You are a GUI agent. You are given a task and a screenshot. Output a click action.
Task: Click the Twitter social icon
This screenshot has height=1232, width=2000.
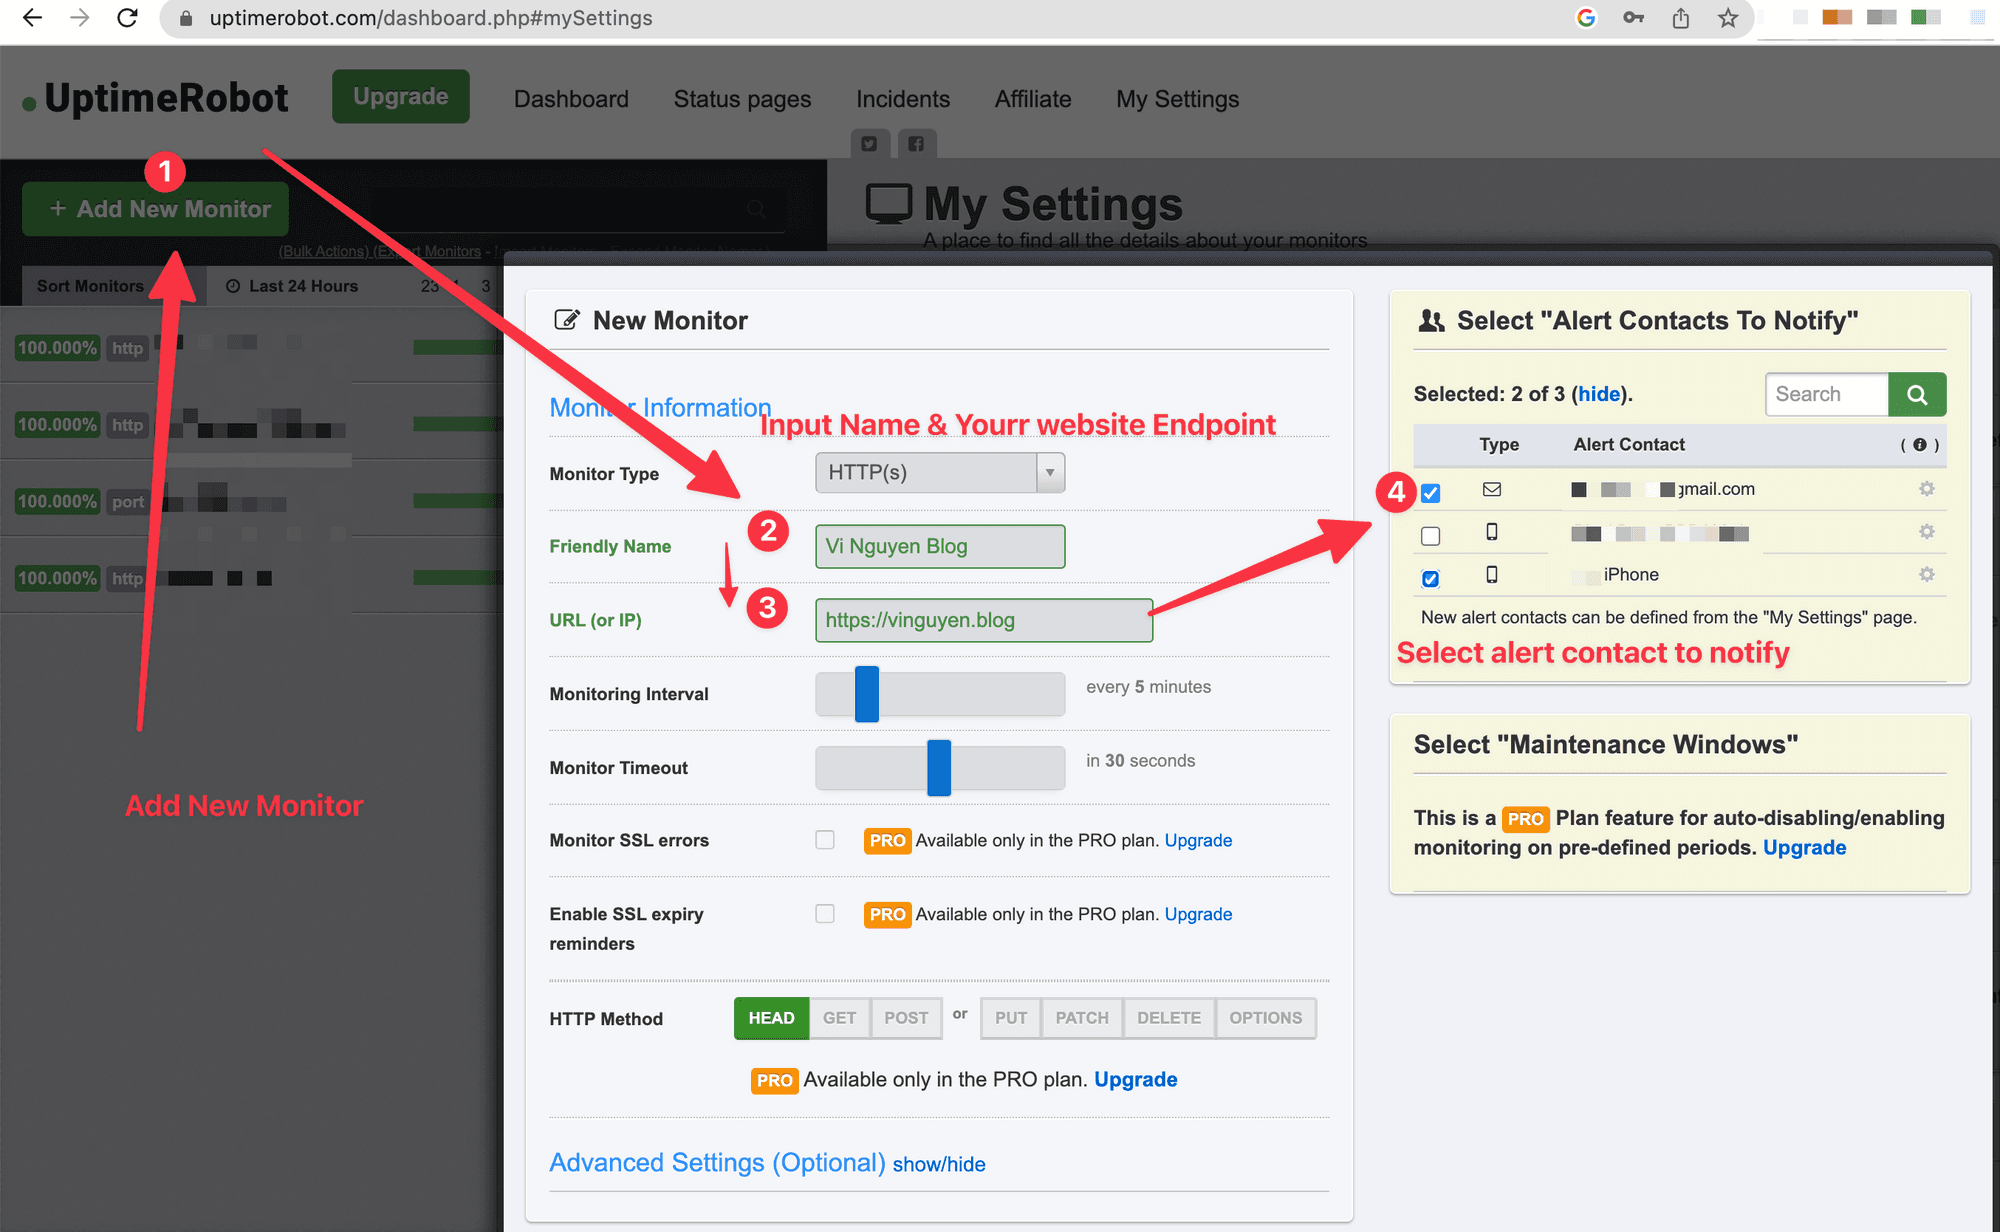pos(869,144)
